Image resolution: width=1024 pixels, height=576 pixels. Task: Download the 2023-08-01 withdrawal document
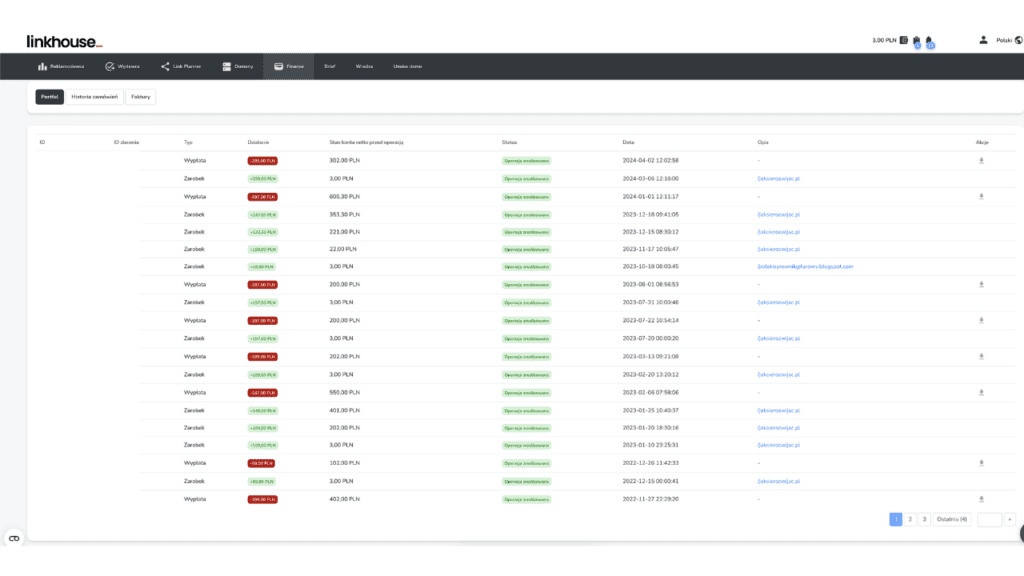[981, 285]
